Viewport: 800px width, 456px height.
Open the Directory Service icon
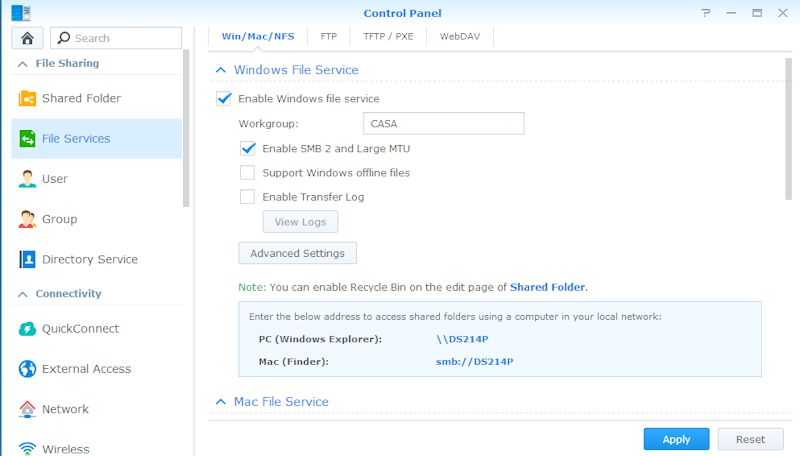click(x=27, y=259)
